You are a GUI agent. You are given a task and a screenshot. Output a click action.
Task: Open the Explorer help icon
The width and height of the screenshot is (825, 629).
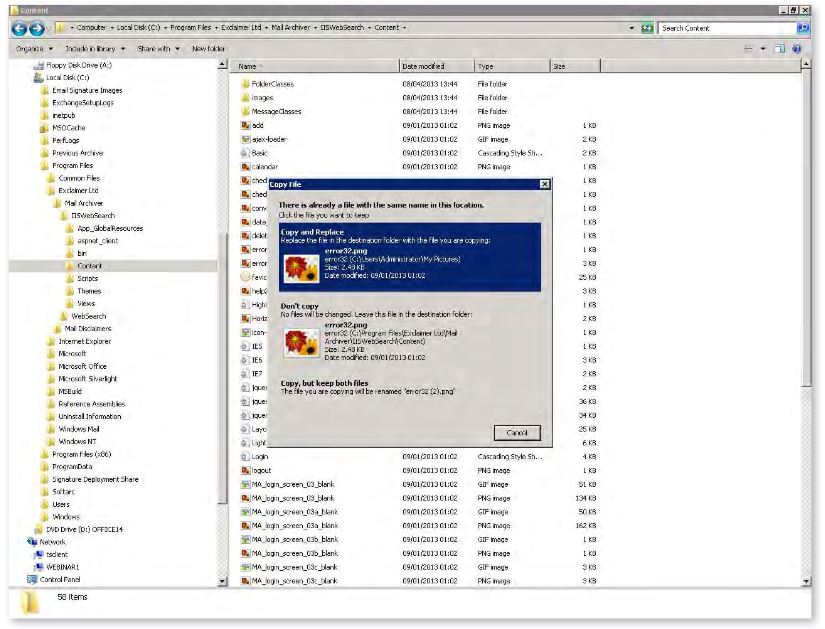click(797, 49)
